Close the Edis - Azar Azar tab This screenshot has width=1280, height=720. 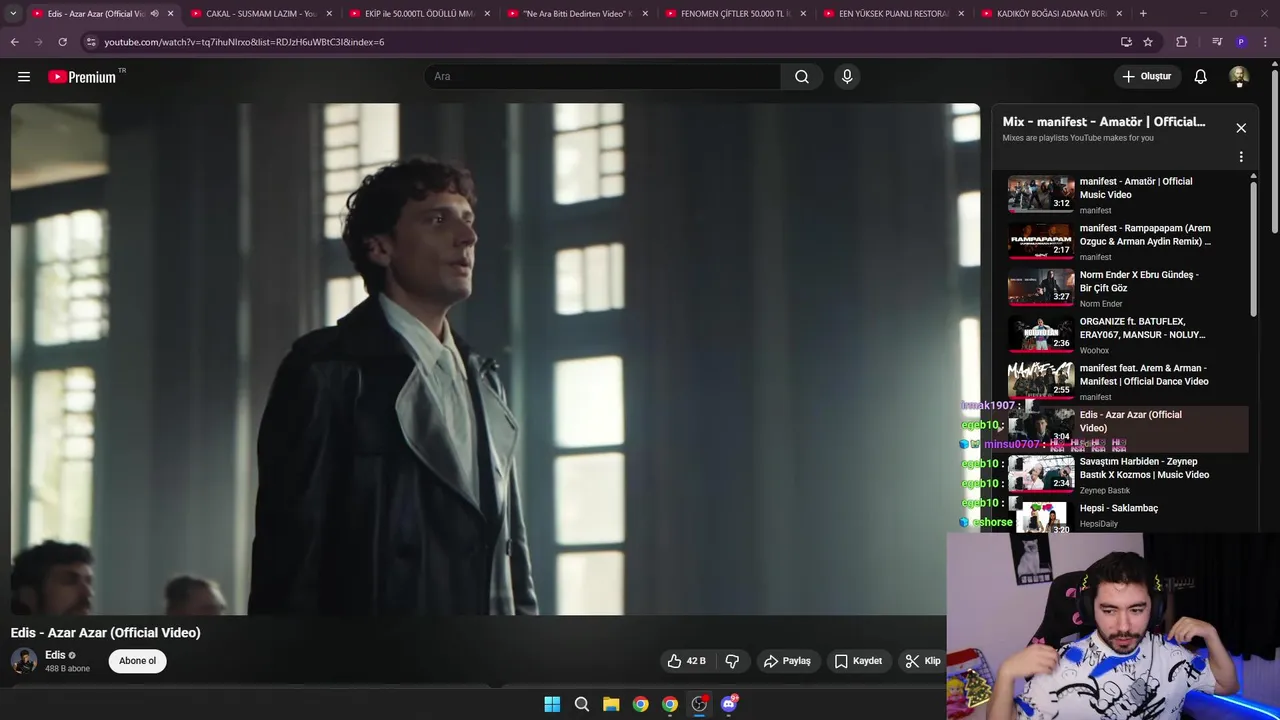click(x=170, y=14)
